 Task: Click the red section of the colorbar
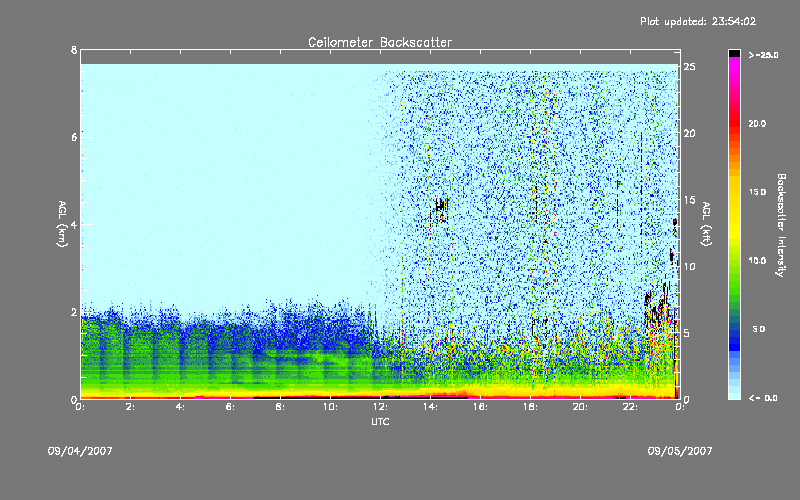(734, 125)
